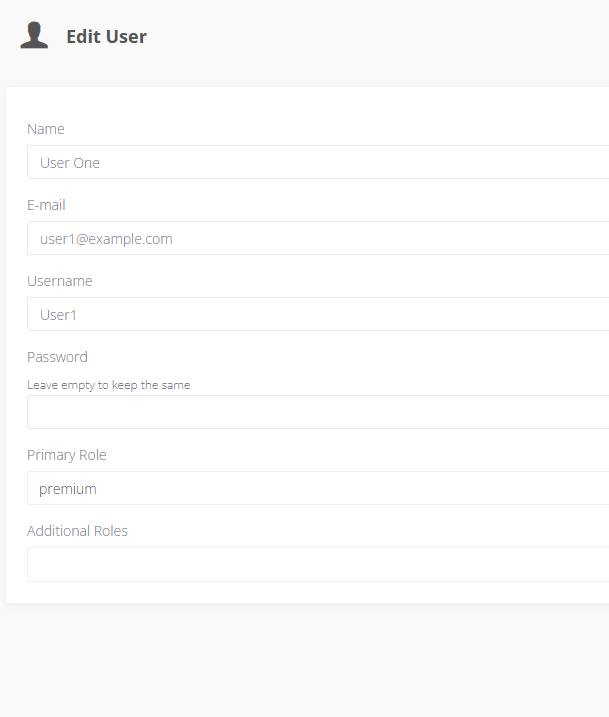
Task: Click the Additional Roles label
Action: click(77, 531)
